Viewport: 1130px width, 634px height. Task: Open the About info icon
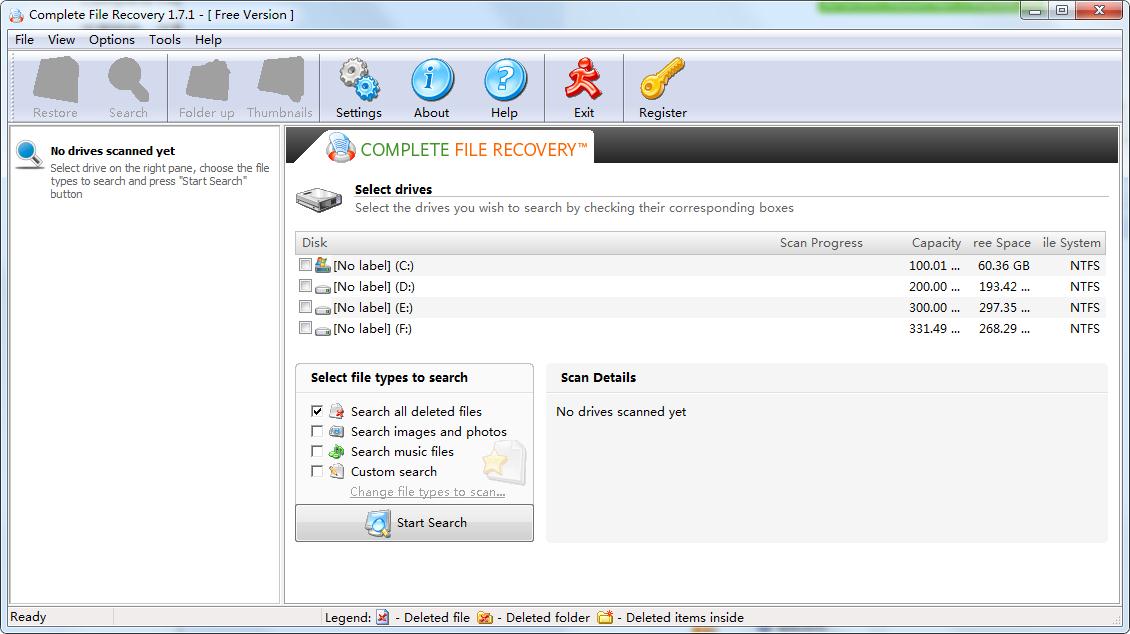coord(432,79)
